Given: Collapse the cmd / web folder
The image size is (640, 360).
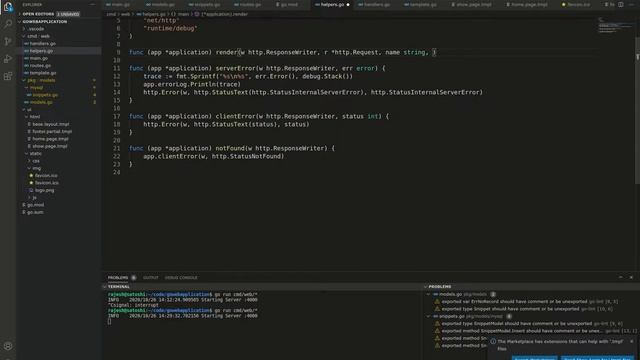Looking at the screenshot, I should 24,36.
